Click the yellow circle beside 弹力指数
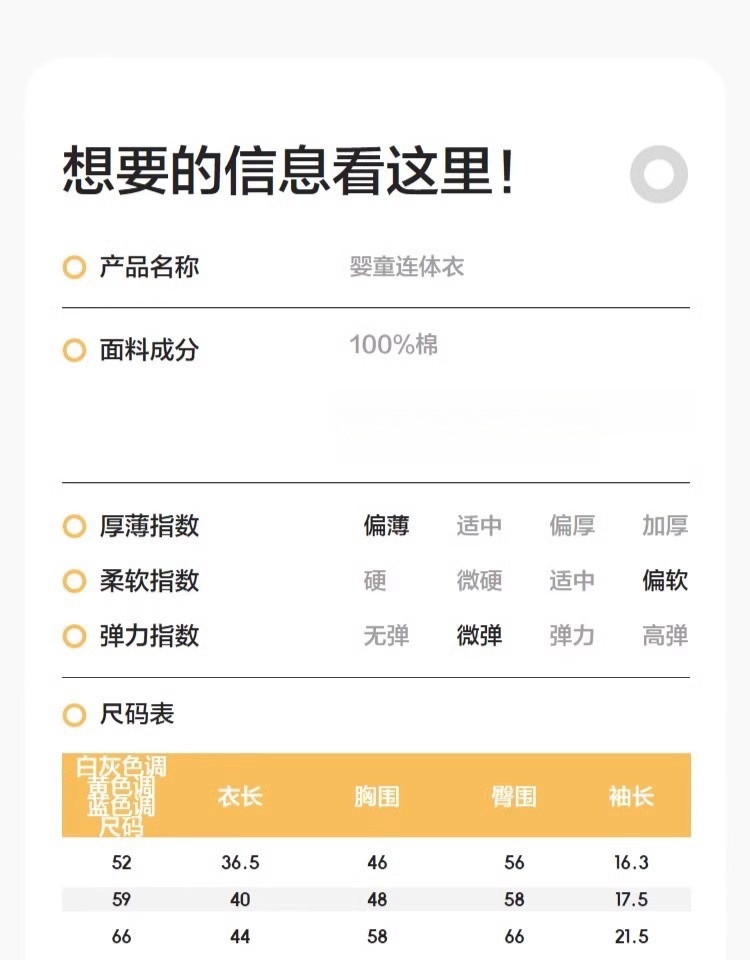Image resolution: width=750 pixels, height=960 pixels. (x=74, y=636)
